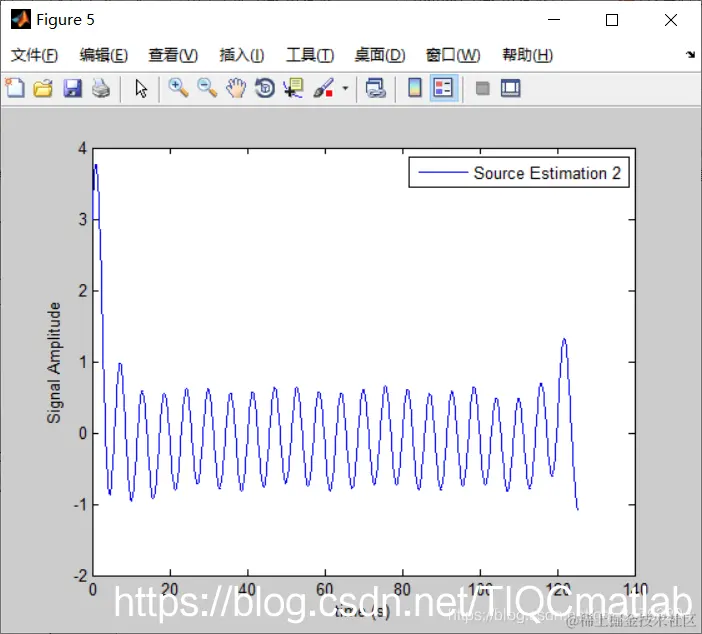Image resolution: width=702 pixels, height=634 pixels.
Task: Close the Figure 5 window
Action: (671, 20)
